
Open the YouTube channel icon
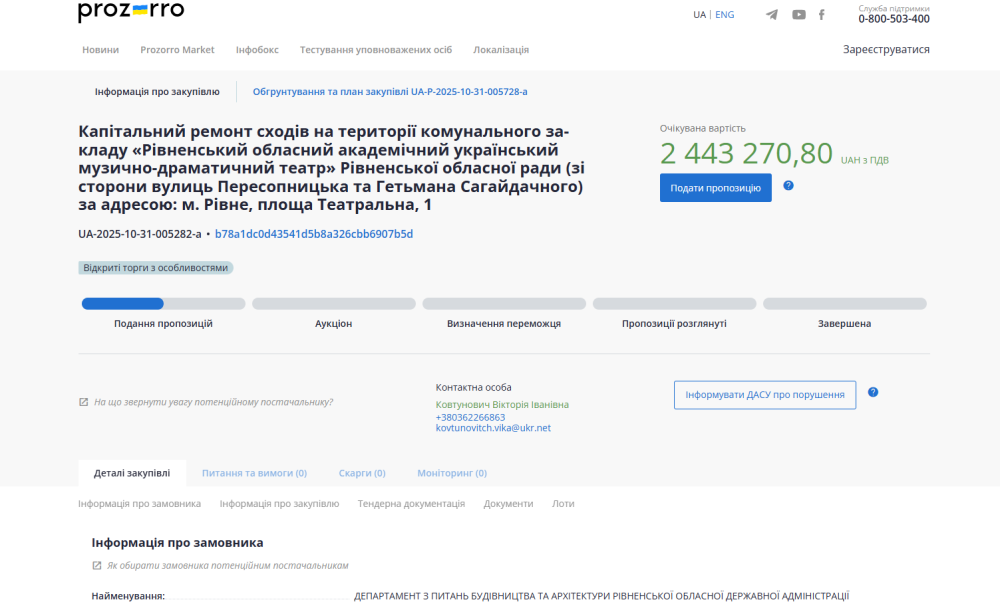pyautogui.click(x=799, y=15)
